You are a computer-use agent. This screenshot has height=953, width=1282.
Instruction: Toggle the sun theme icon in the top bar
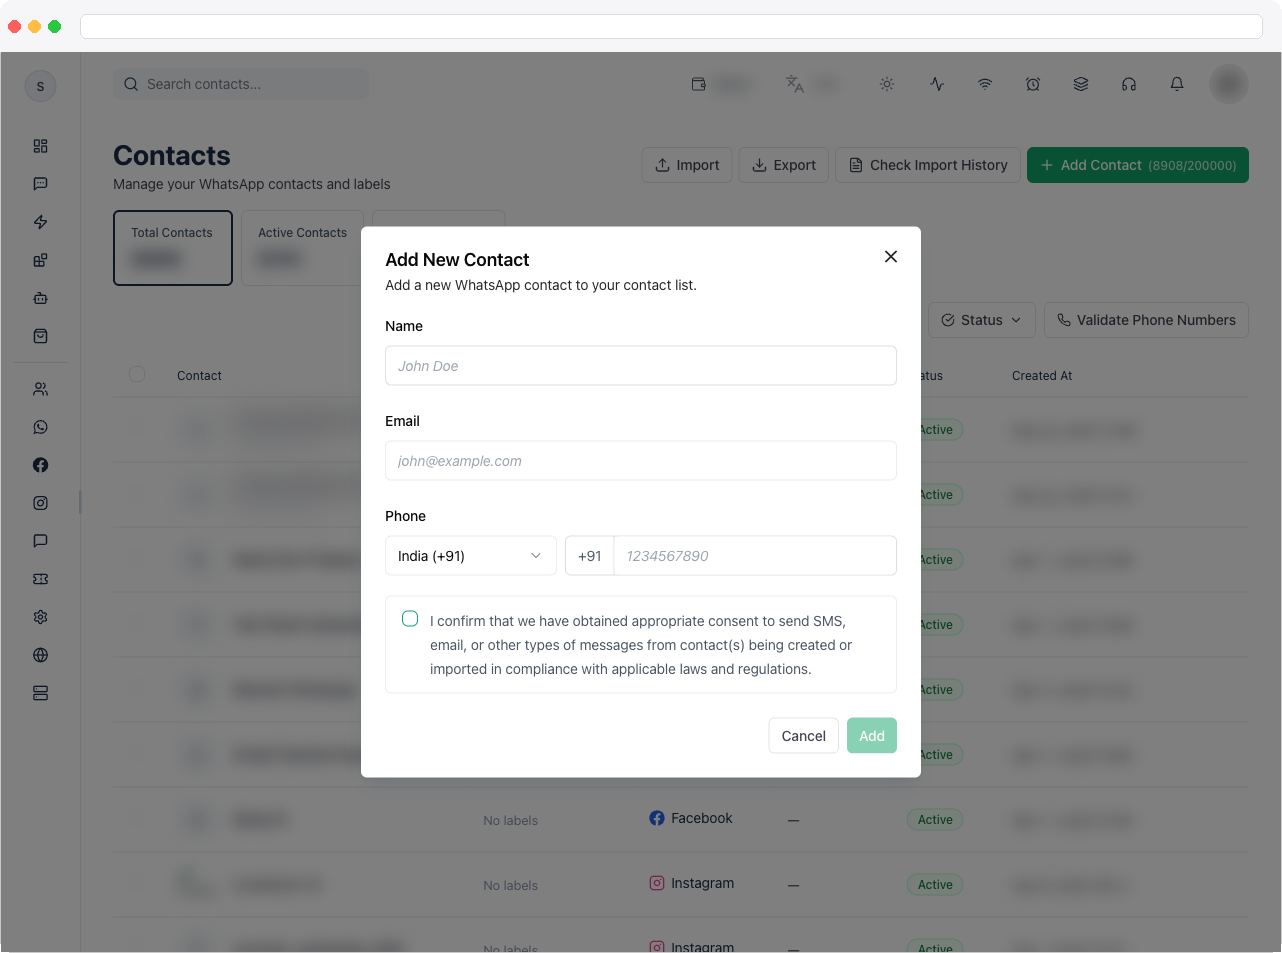(x=887, y=84)
